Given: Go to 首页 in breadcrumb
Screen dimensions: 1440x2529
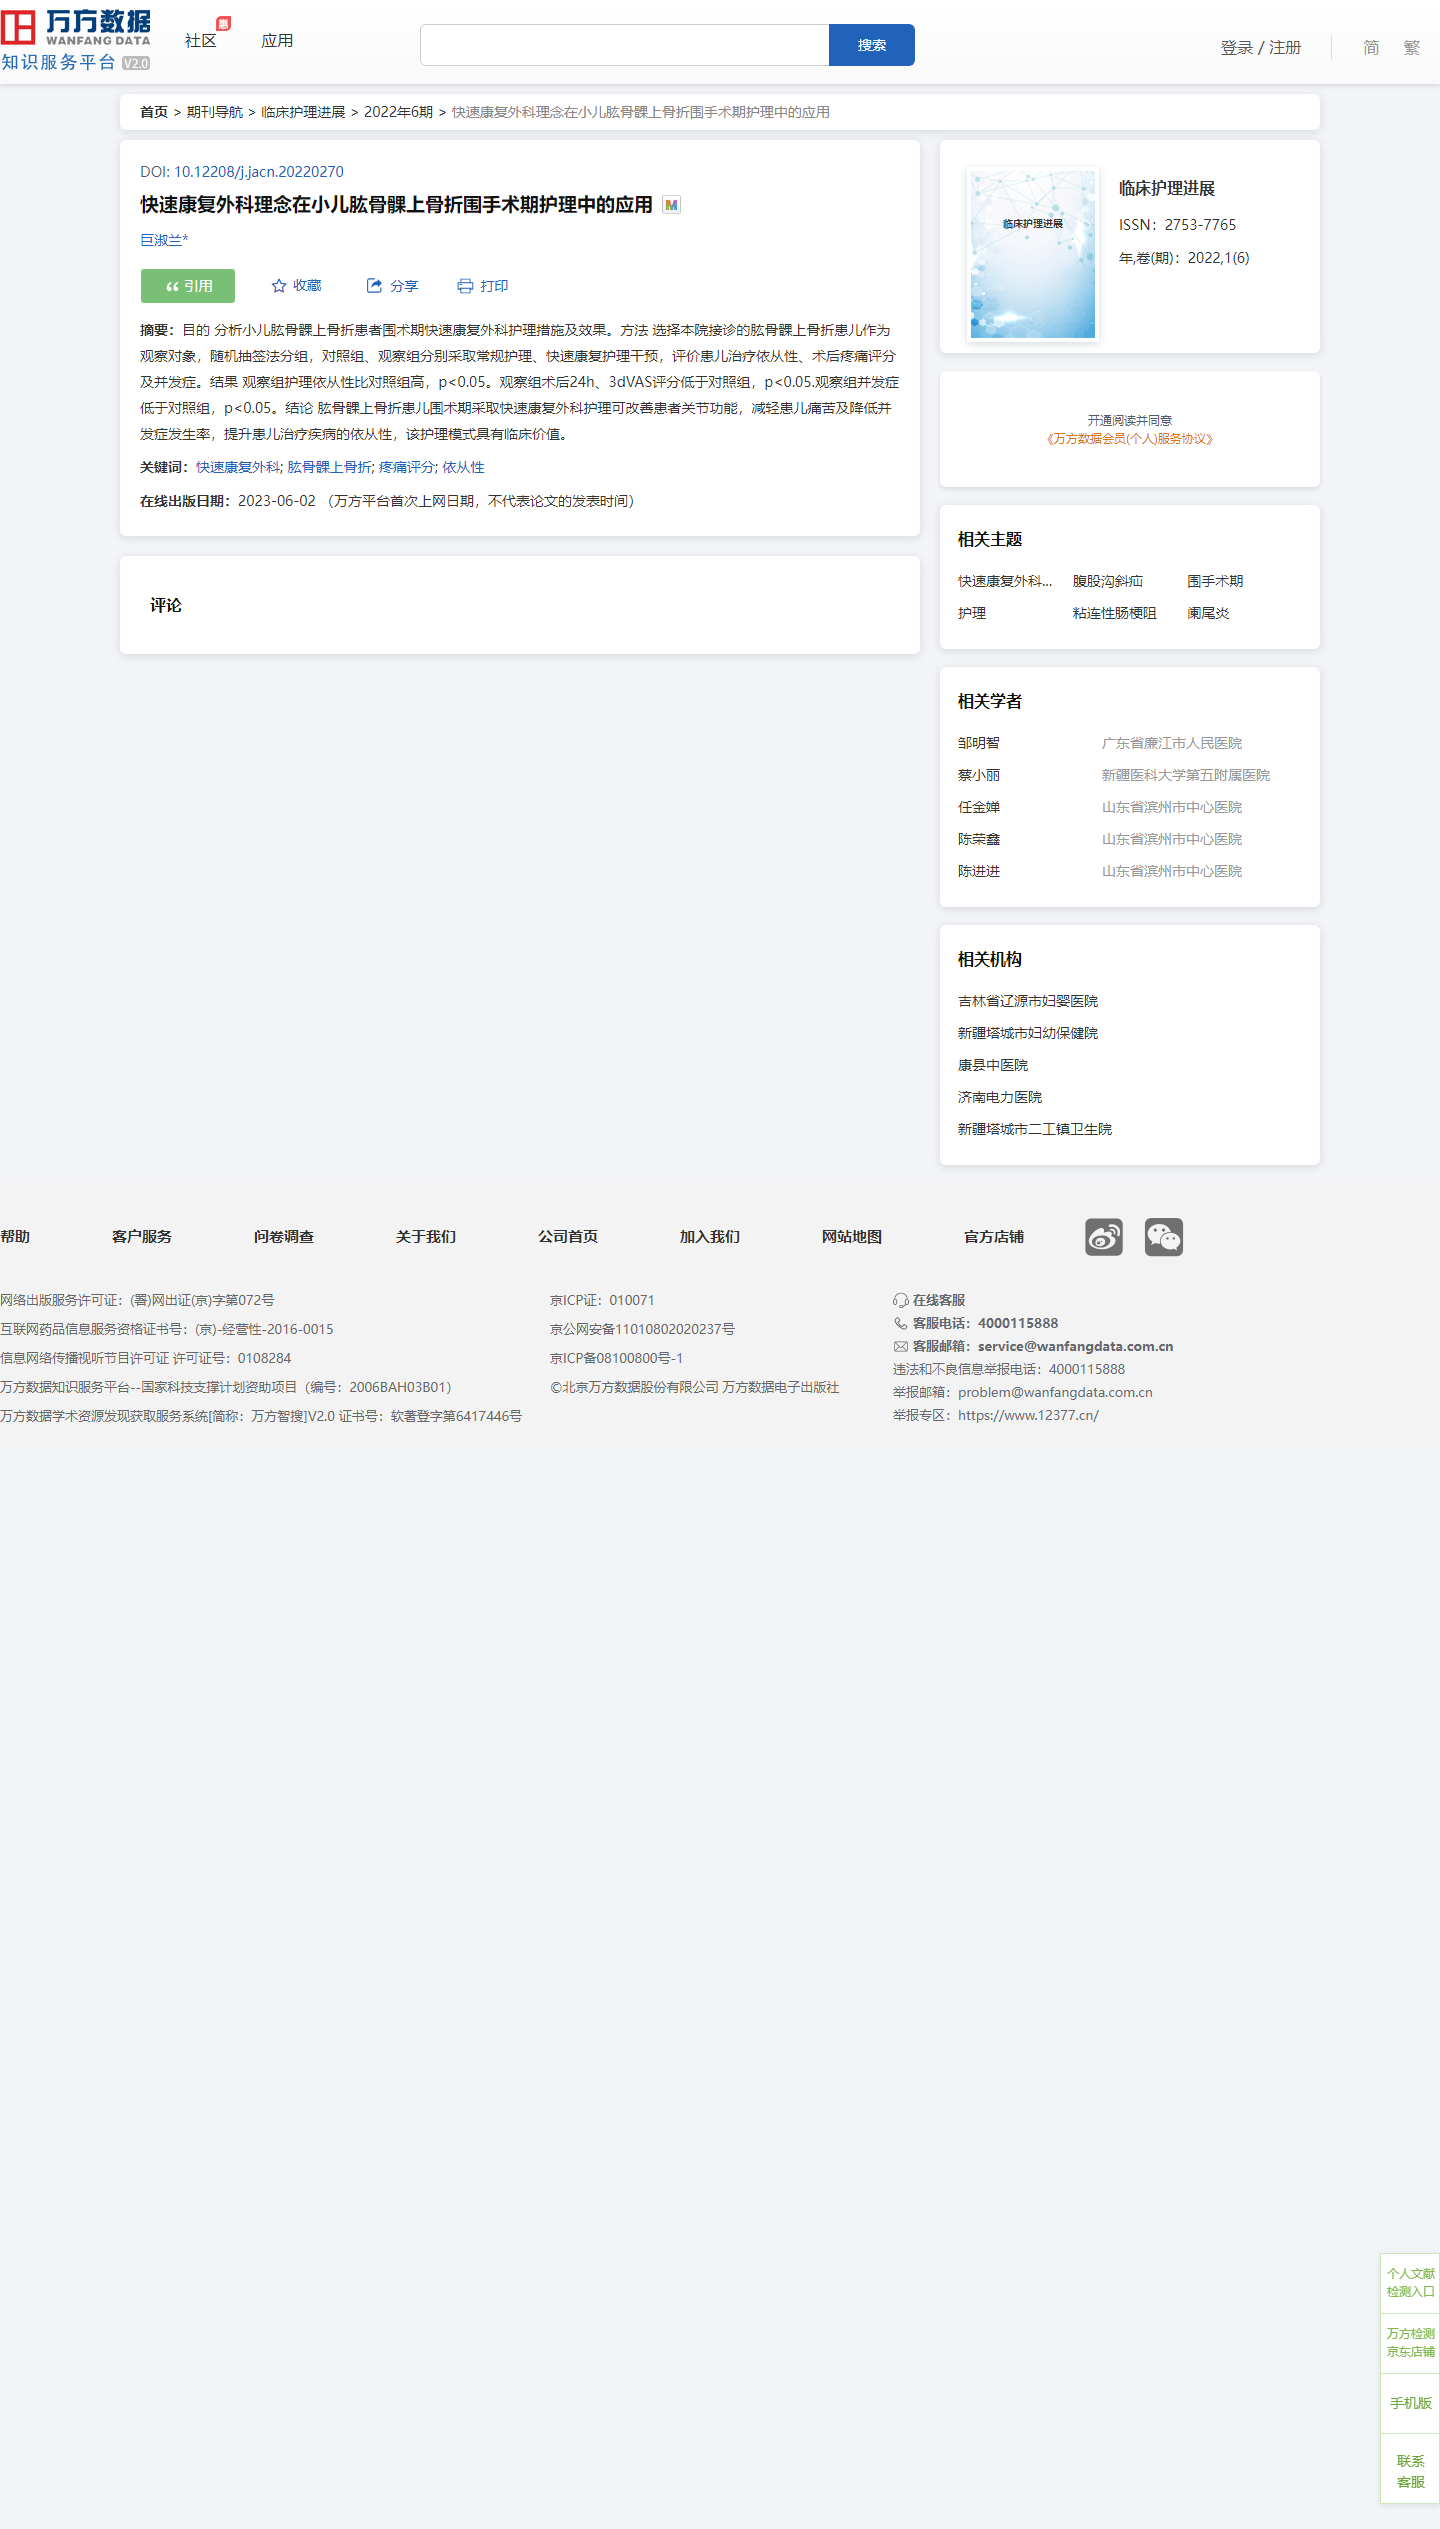Looking at the screenshot, I should (x=154, y=112).
